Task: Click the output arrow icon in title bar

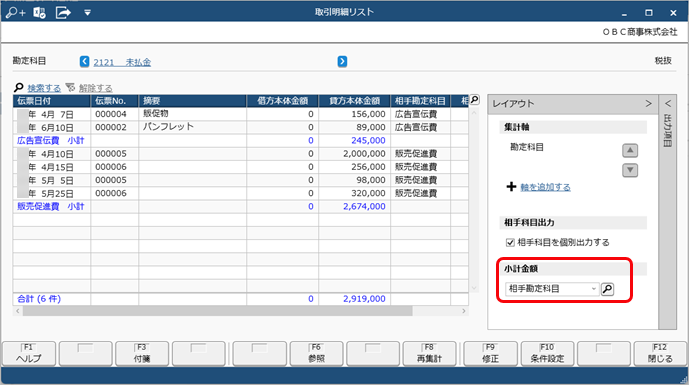Action: pyautogui.click(x=63, y=13)
